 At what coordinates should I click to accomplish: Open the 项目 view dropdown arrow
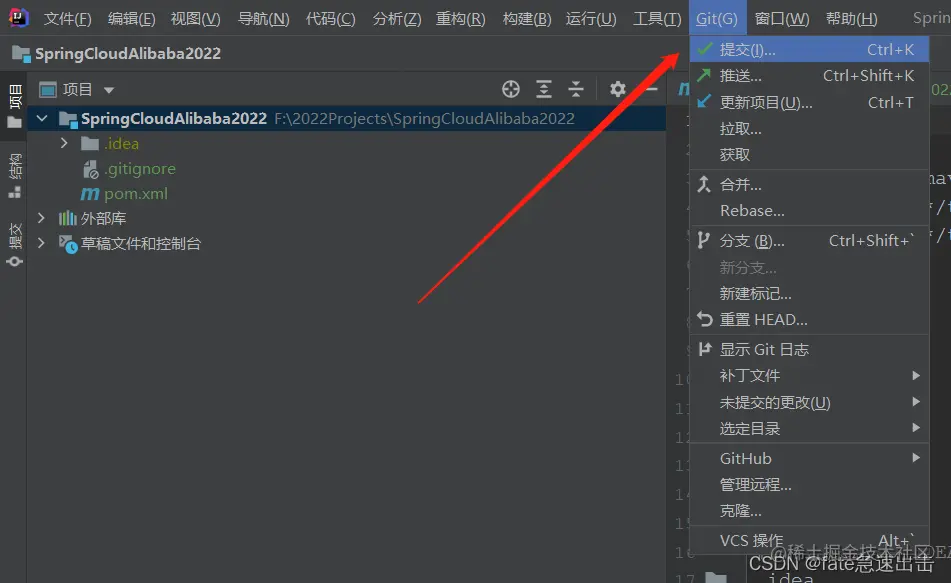click(108, 89)
